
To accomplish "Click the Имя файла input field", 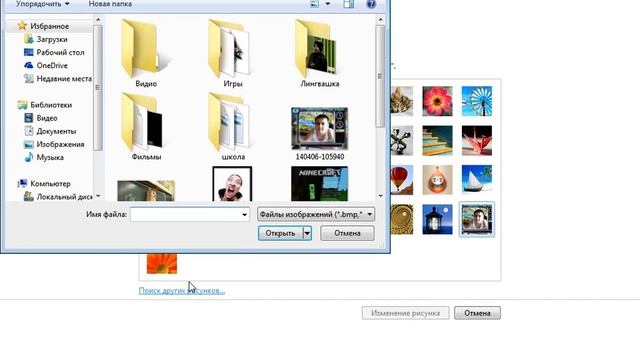I will (190, 214).
